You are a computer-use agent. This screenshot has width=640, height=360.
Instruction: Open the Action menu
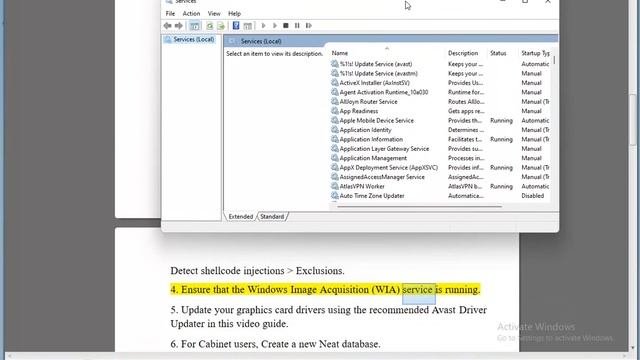coord(191,13)
